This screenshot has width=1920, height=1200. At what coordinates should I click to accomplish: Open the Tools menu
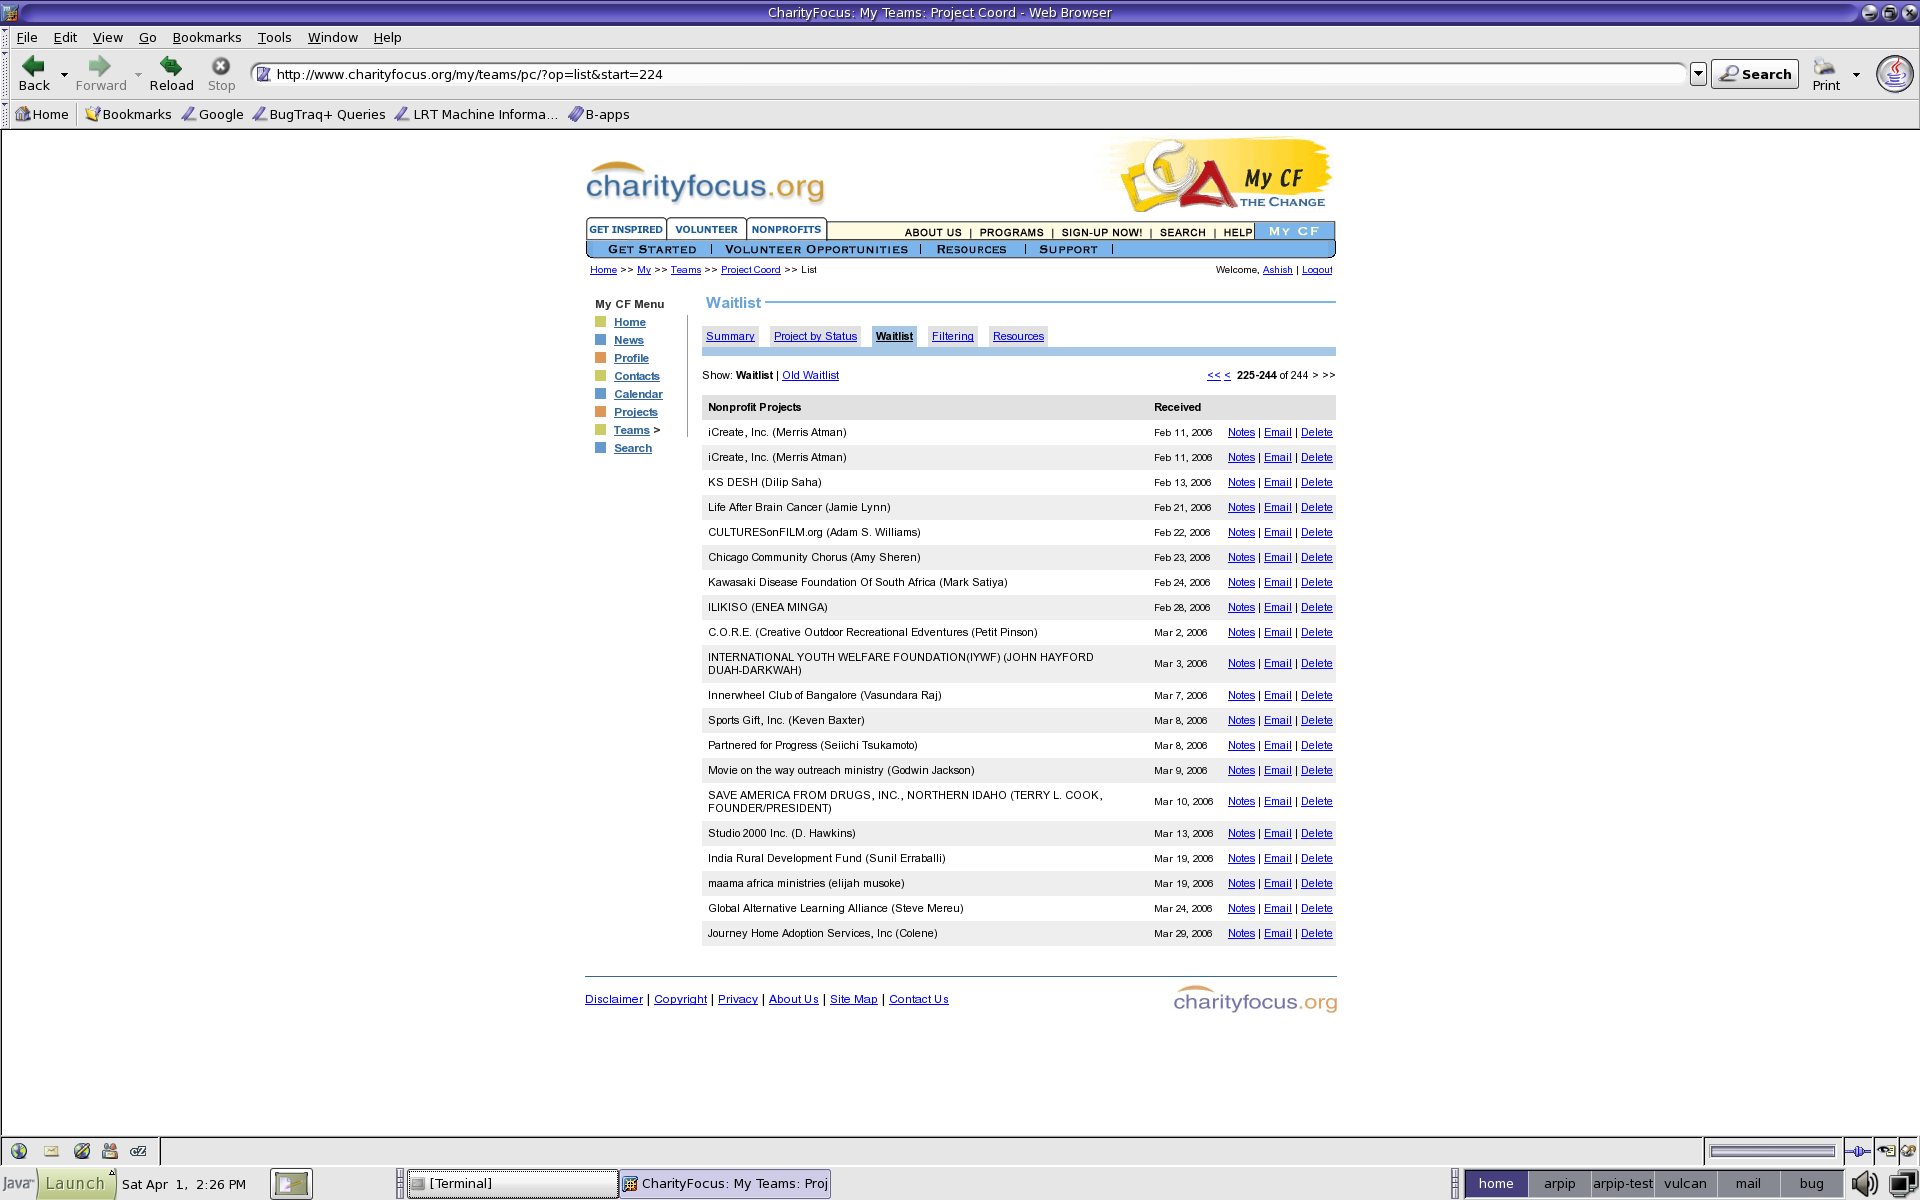point(274,37)
